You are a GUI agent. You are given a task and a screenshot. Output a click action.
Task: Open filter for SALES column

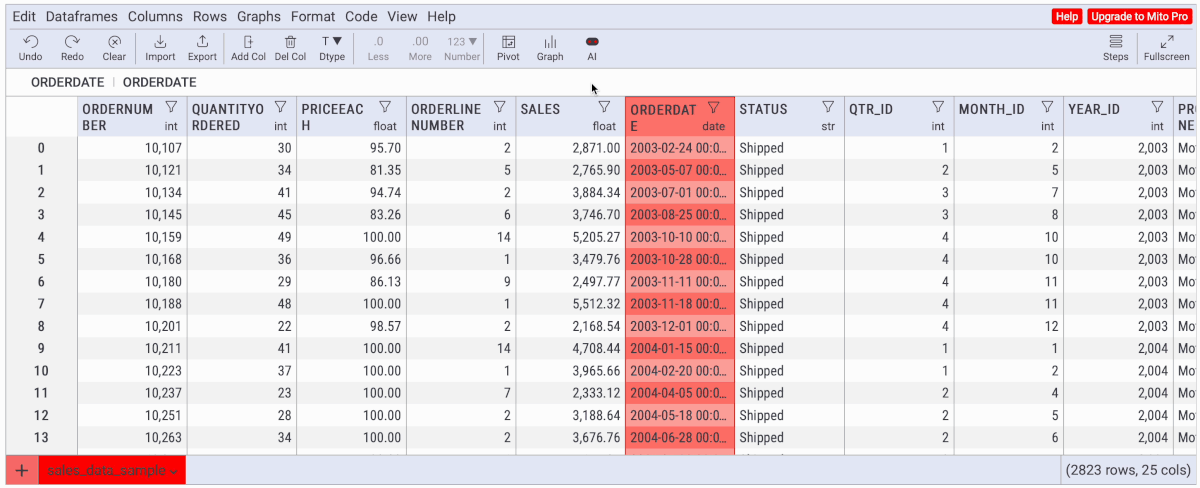(x=604, y=107)
